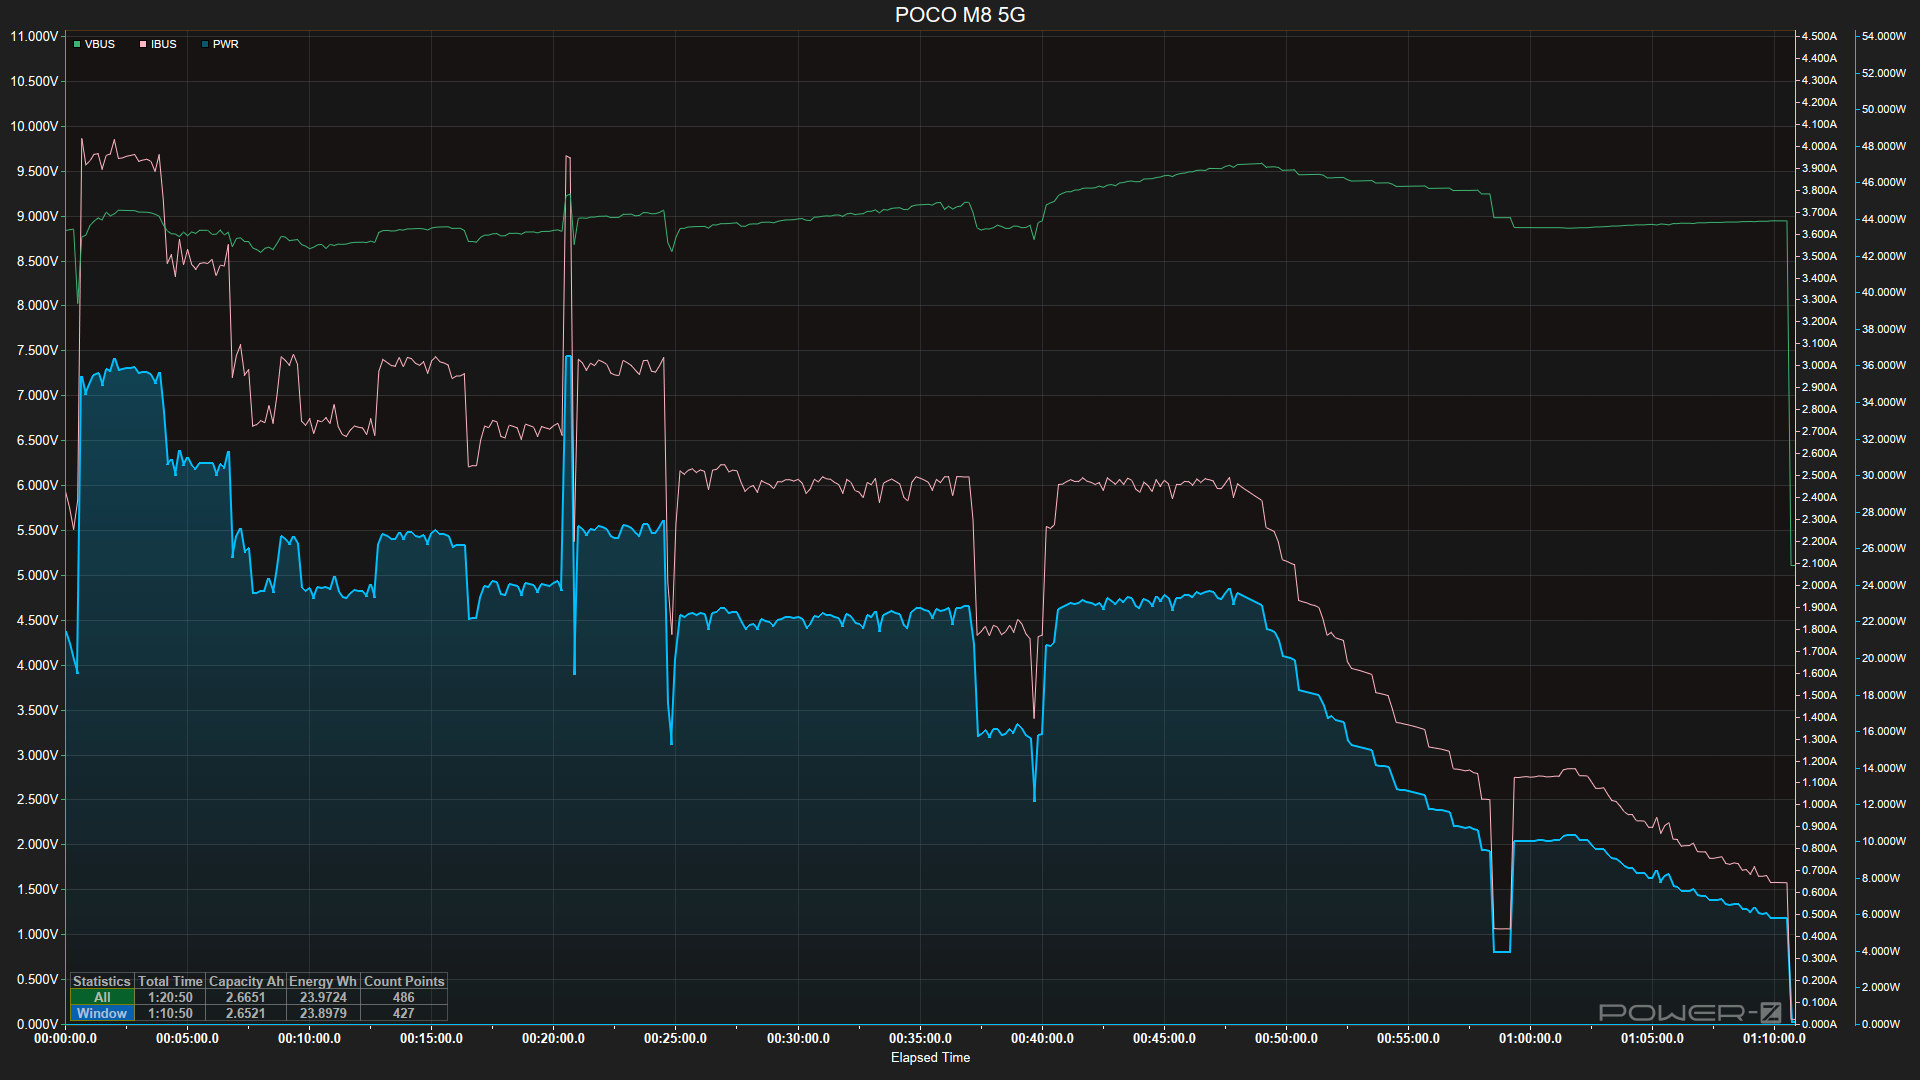Toggle the IBUS series legend label
The image size is (1920, 1080).
(164, 44)
